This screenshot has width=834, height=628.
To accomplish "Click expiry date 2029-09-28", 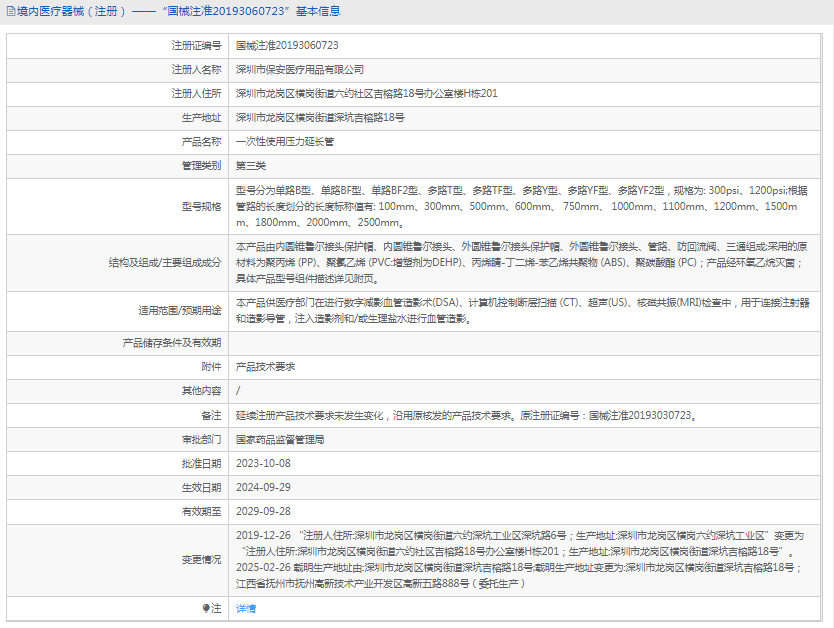I will [263, 512].
